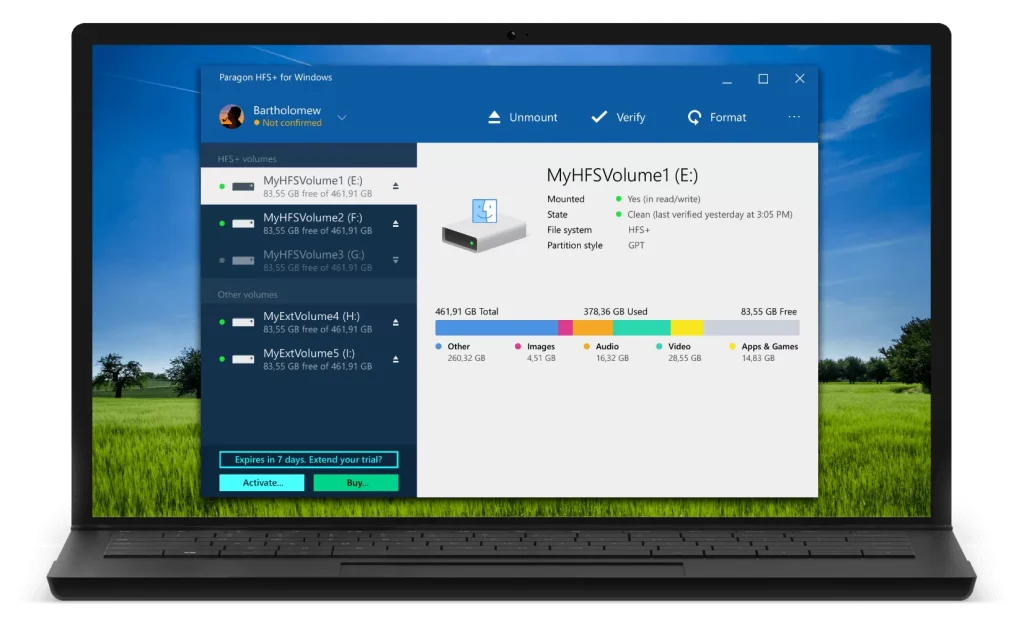Click the Format circular arrow icon
The image size is (1024, 640).
click(695, 118)
